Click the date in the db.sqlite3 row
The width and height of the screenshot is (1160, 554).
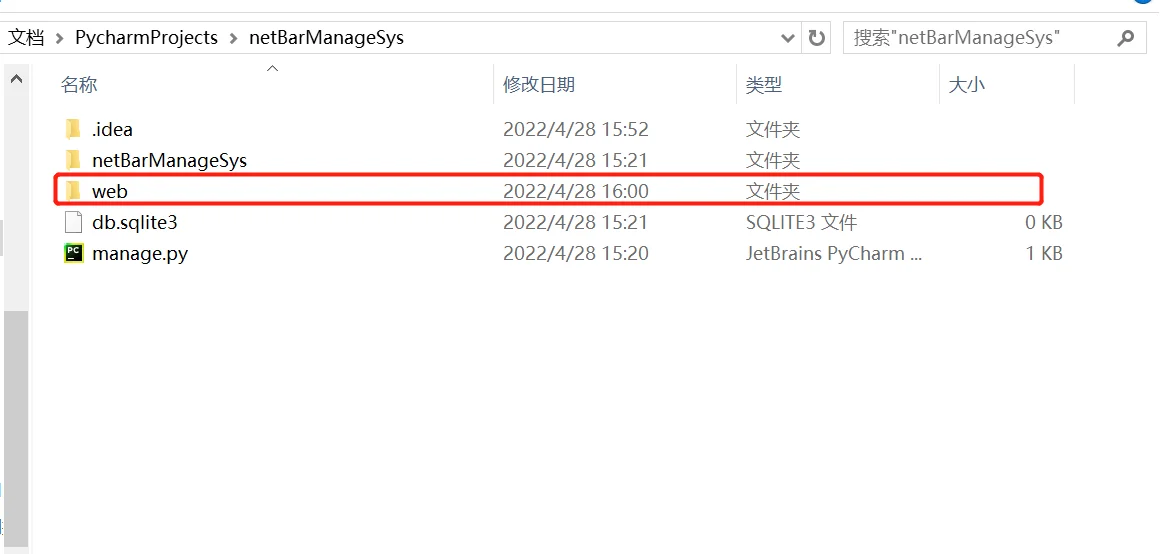click(x=576, y=222)
